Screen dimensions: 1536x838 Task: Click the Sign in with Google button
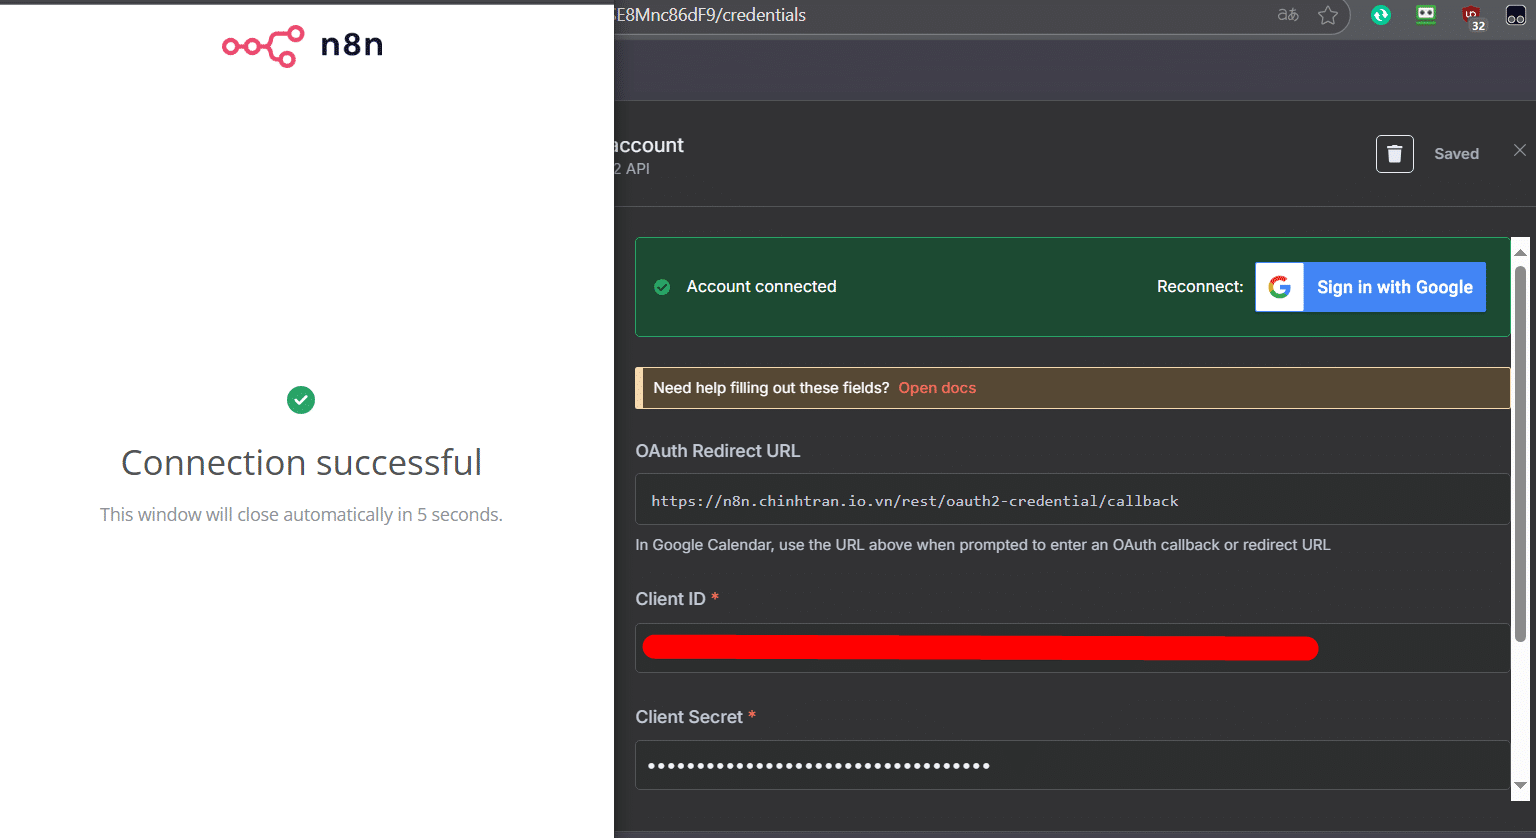(x=1370, y=287)
